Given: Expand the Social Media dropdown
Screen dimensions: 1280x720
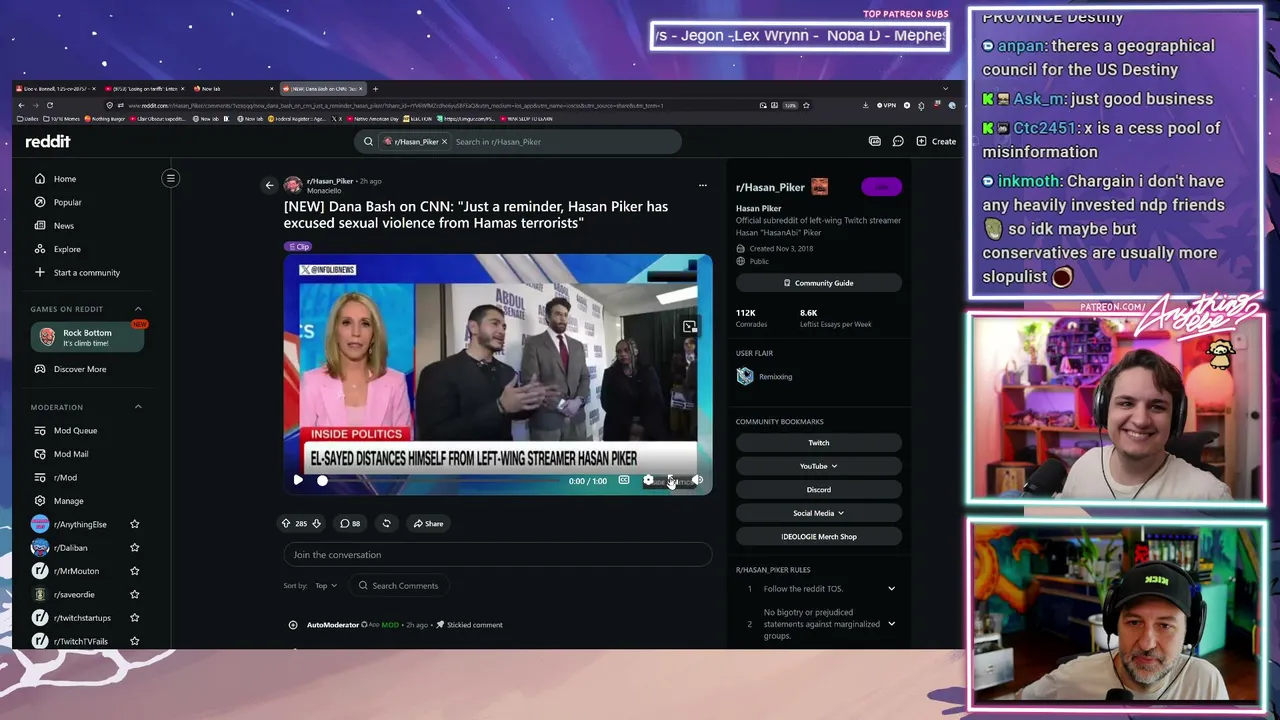Looking at the screenshot, I should click(x=819, y=513).
